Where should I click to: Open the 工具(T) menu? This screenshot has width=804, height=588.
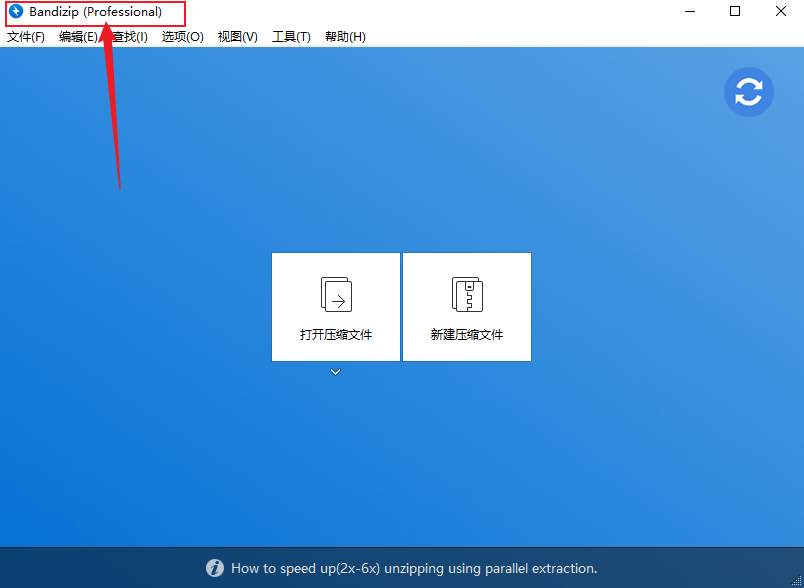tap(291, 37)
